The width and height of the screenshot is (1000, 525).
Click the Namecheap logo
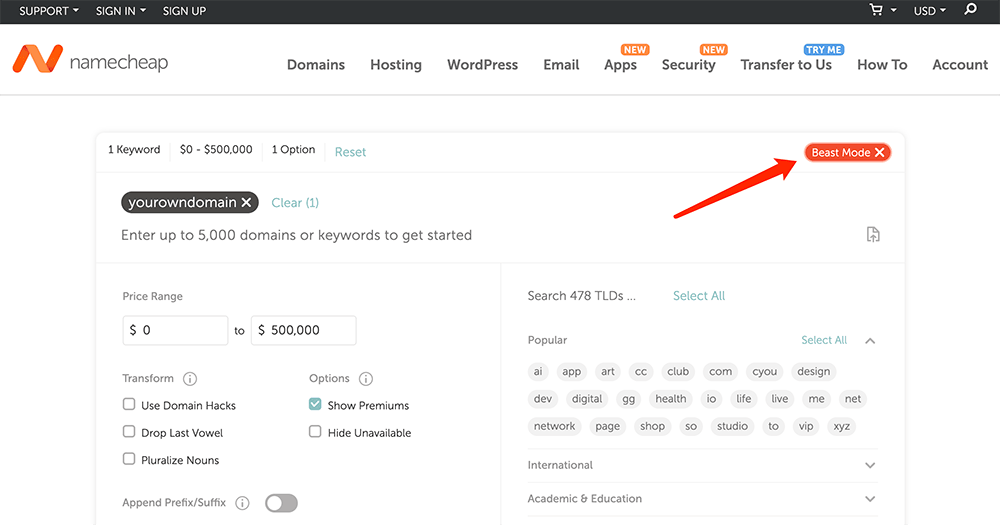tap(90, 59)
